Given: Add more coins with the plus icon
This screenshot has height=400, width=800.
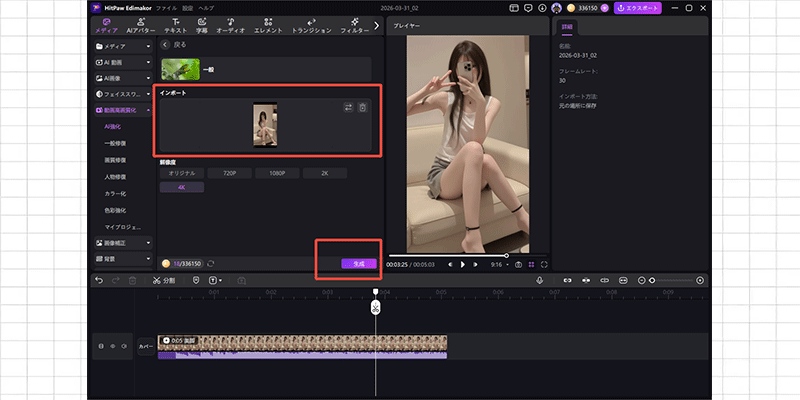Looking at the screenshot, I should 605,8.
